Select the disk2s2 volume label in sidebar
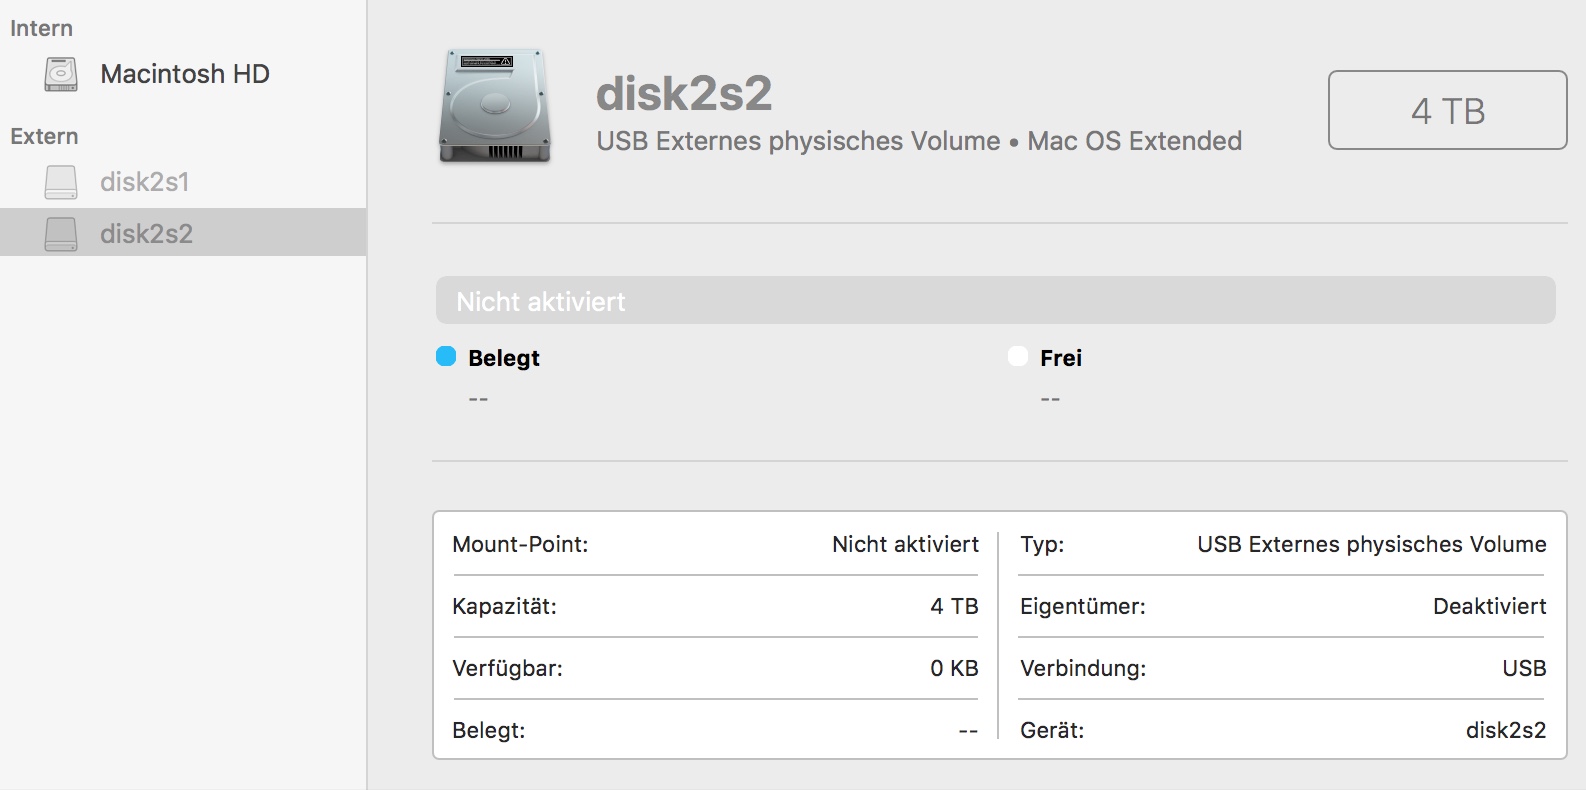 pos(147,234)
